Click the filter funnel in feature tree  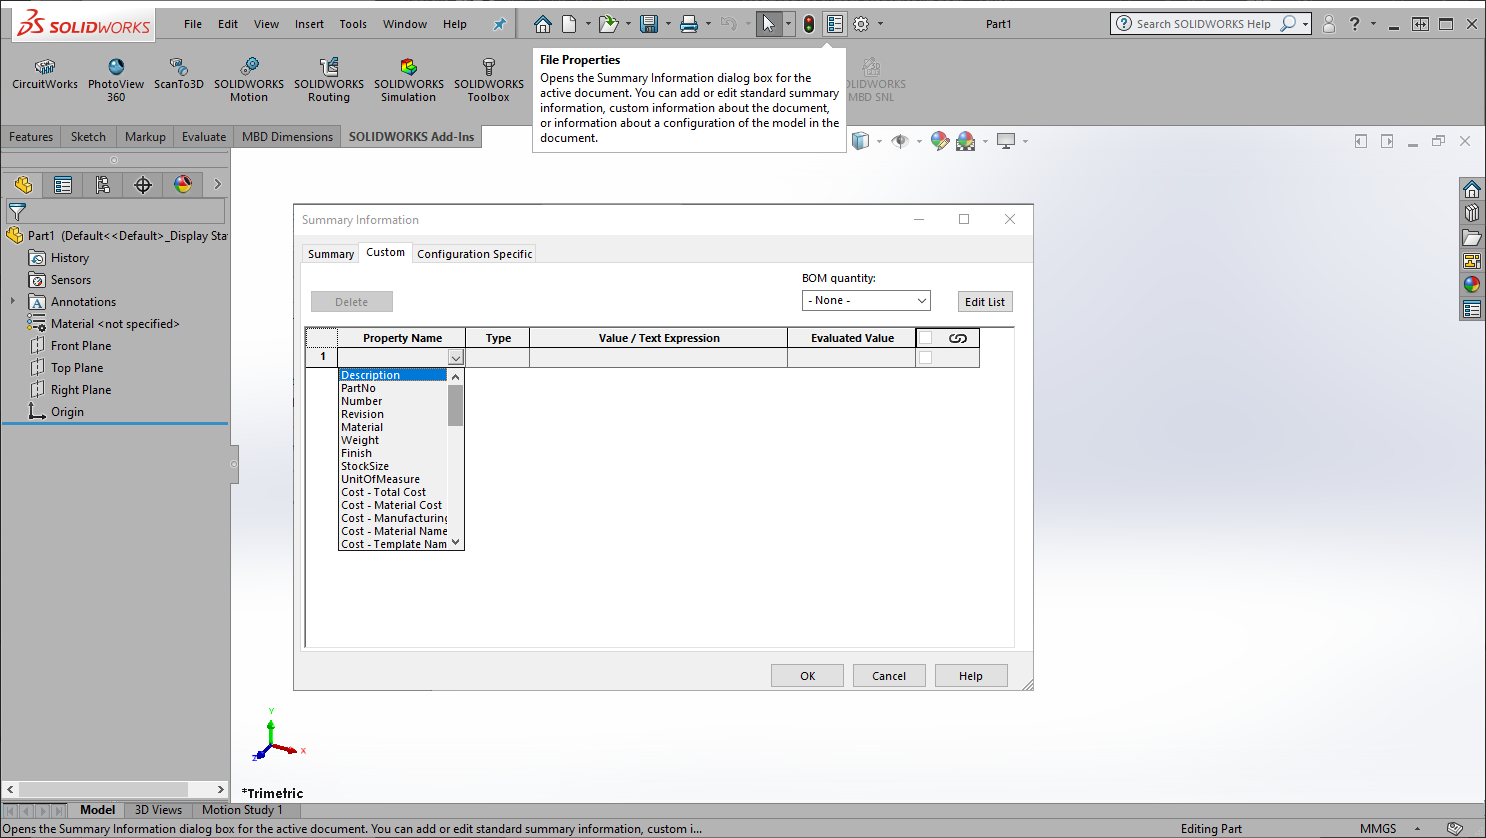coord(17,211)
